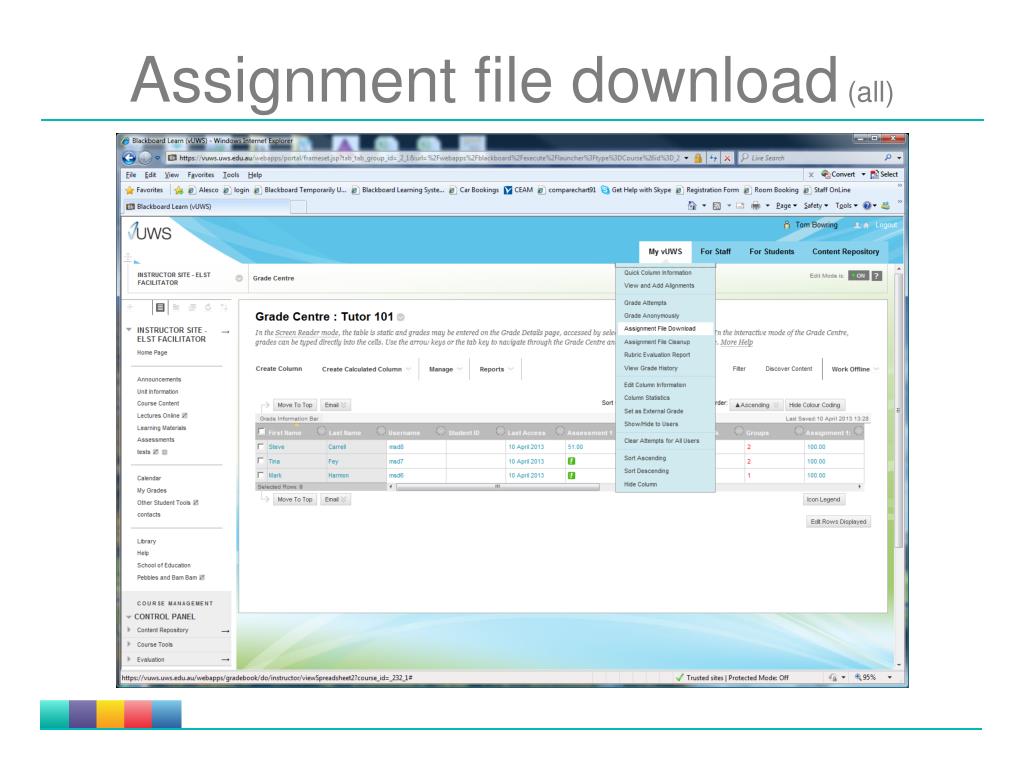Viewport: 1024px width, 768px height.
Task: Click the green needs-grading icon in Tina's row
Action: [x=571, y=461]
